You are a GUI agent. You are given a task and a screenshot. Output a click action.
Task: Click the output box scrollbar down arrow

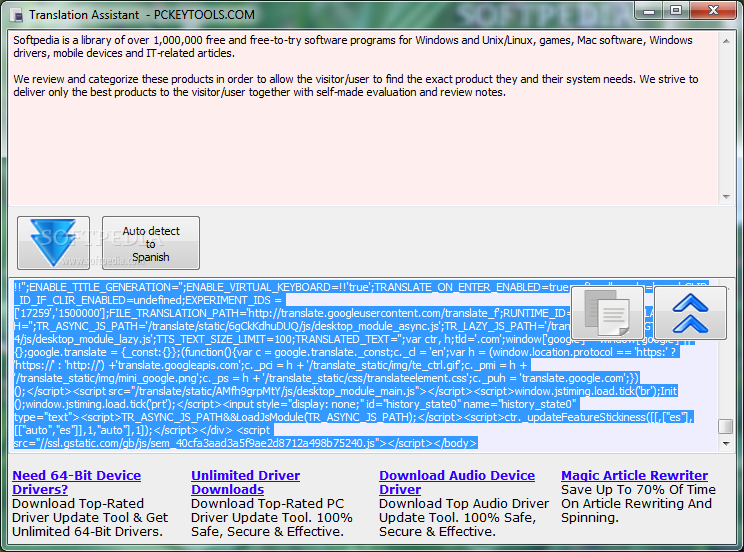(726, 443)
